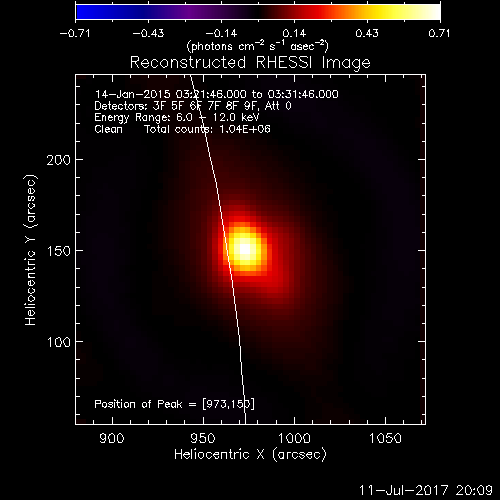Click the 'Heliocentric X (arcsec)' axis label

[250, 455]
